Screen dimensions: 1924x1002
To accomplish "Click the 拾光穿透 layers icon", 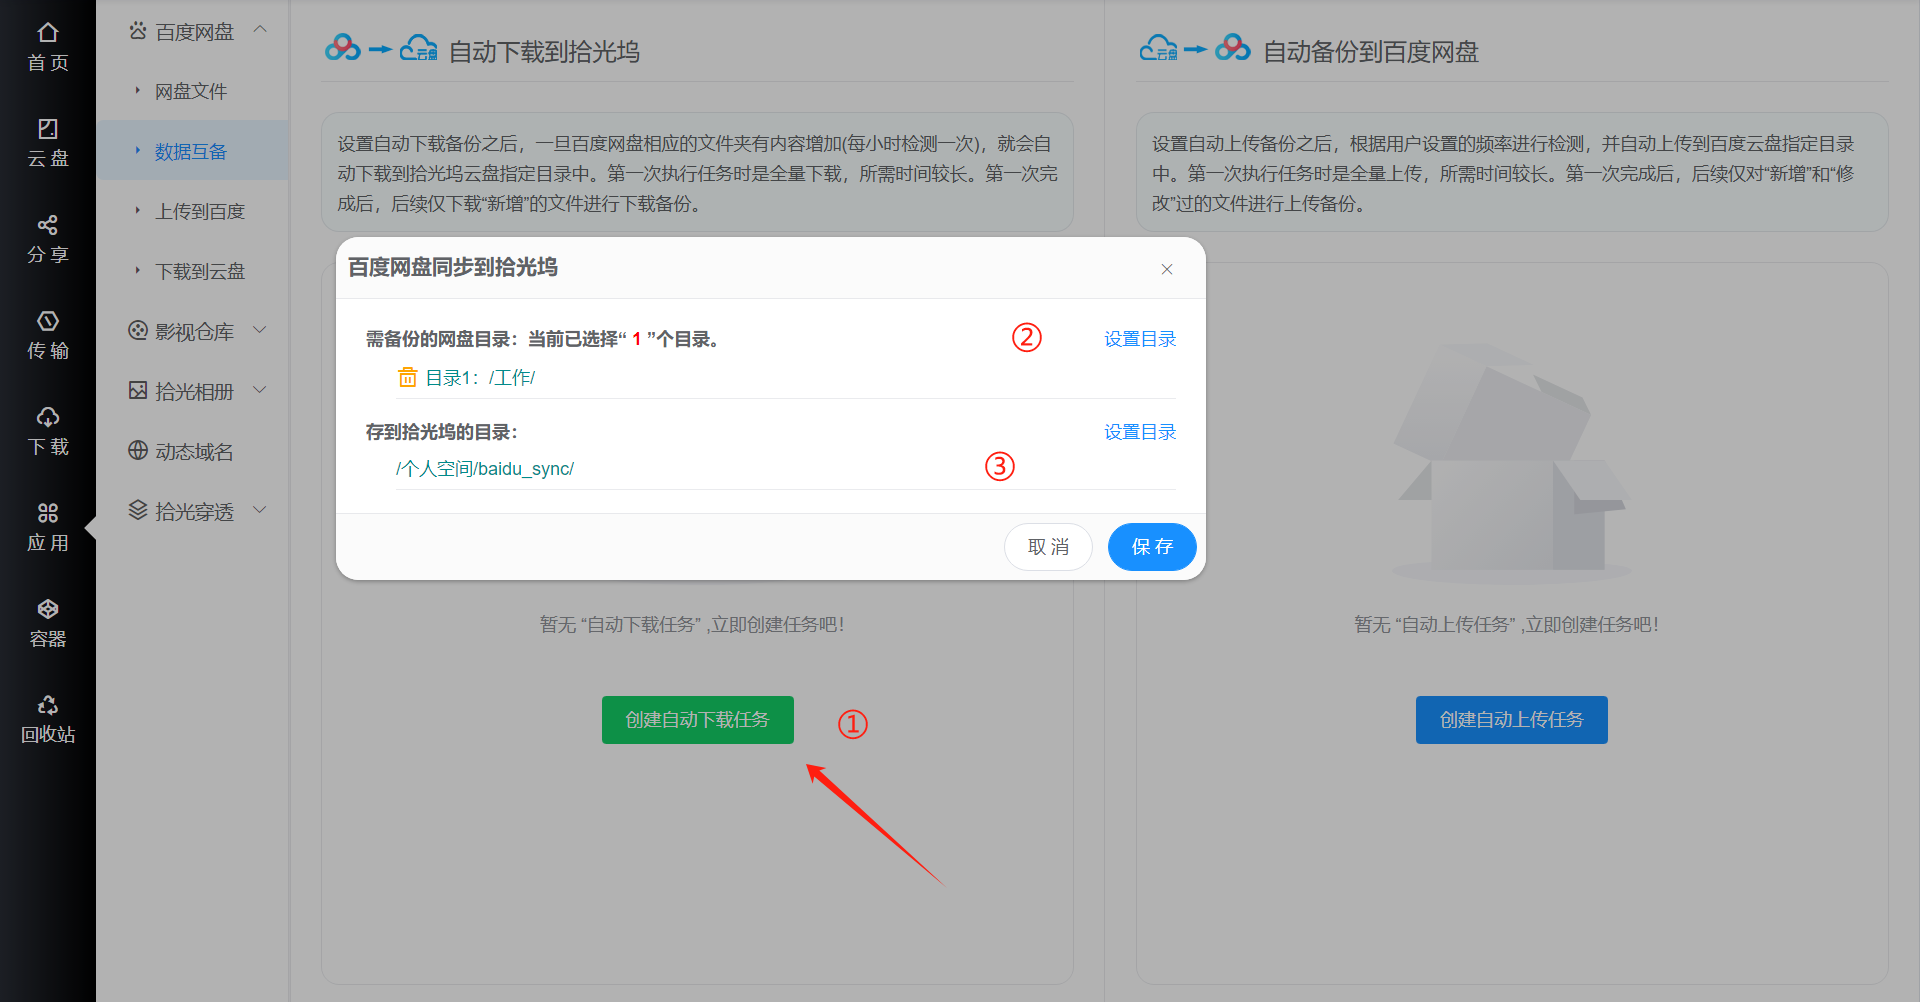I will (138, 510).
